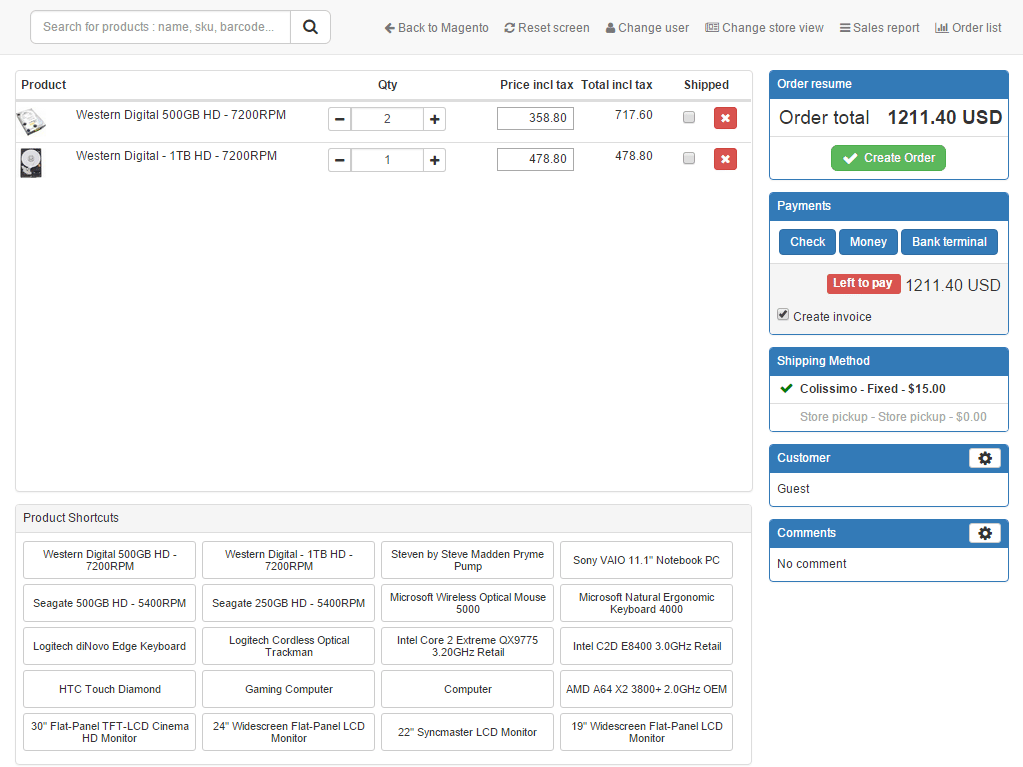
Task: Add HTC Touch Diamond shortcut
Action: tap(110, 689)
